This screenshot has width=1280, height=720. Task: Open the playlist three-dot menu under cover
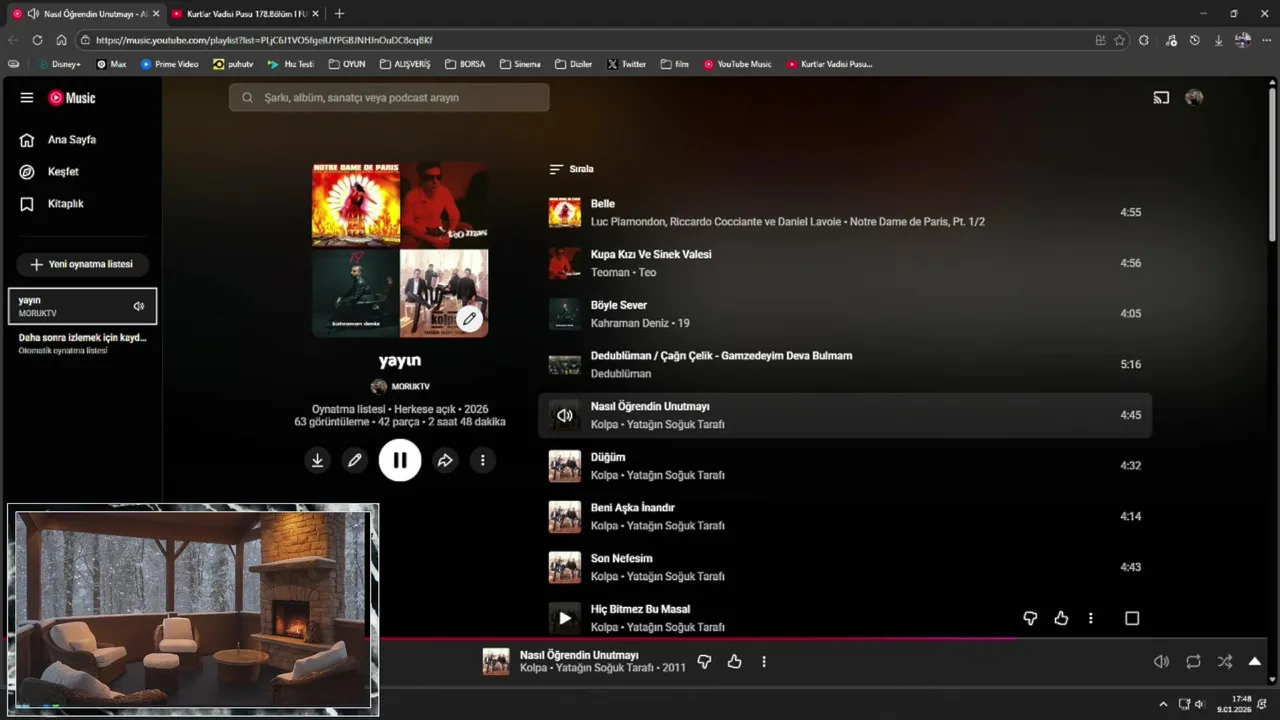(482, 460)
